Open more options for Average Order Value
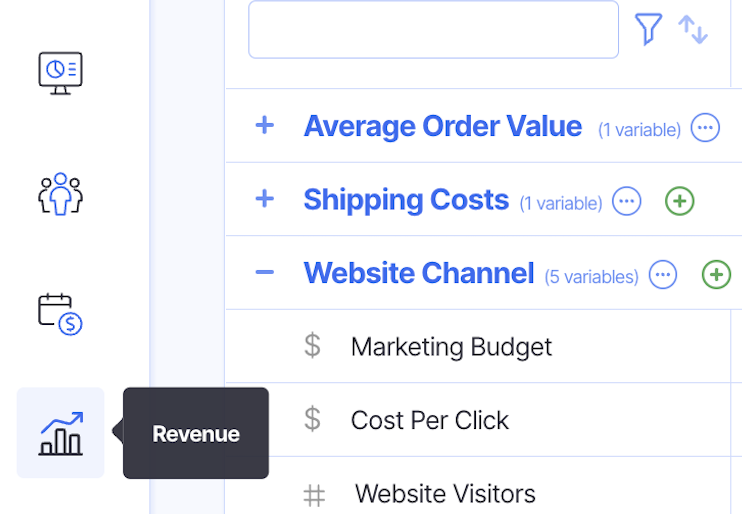The width and height of the screenshot is (742, 514). [x=705, y=128]
